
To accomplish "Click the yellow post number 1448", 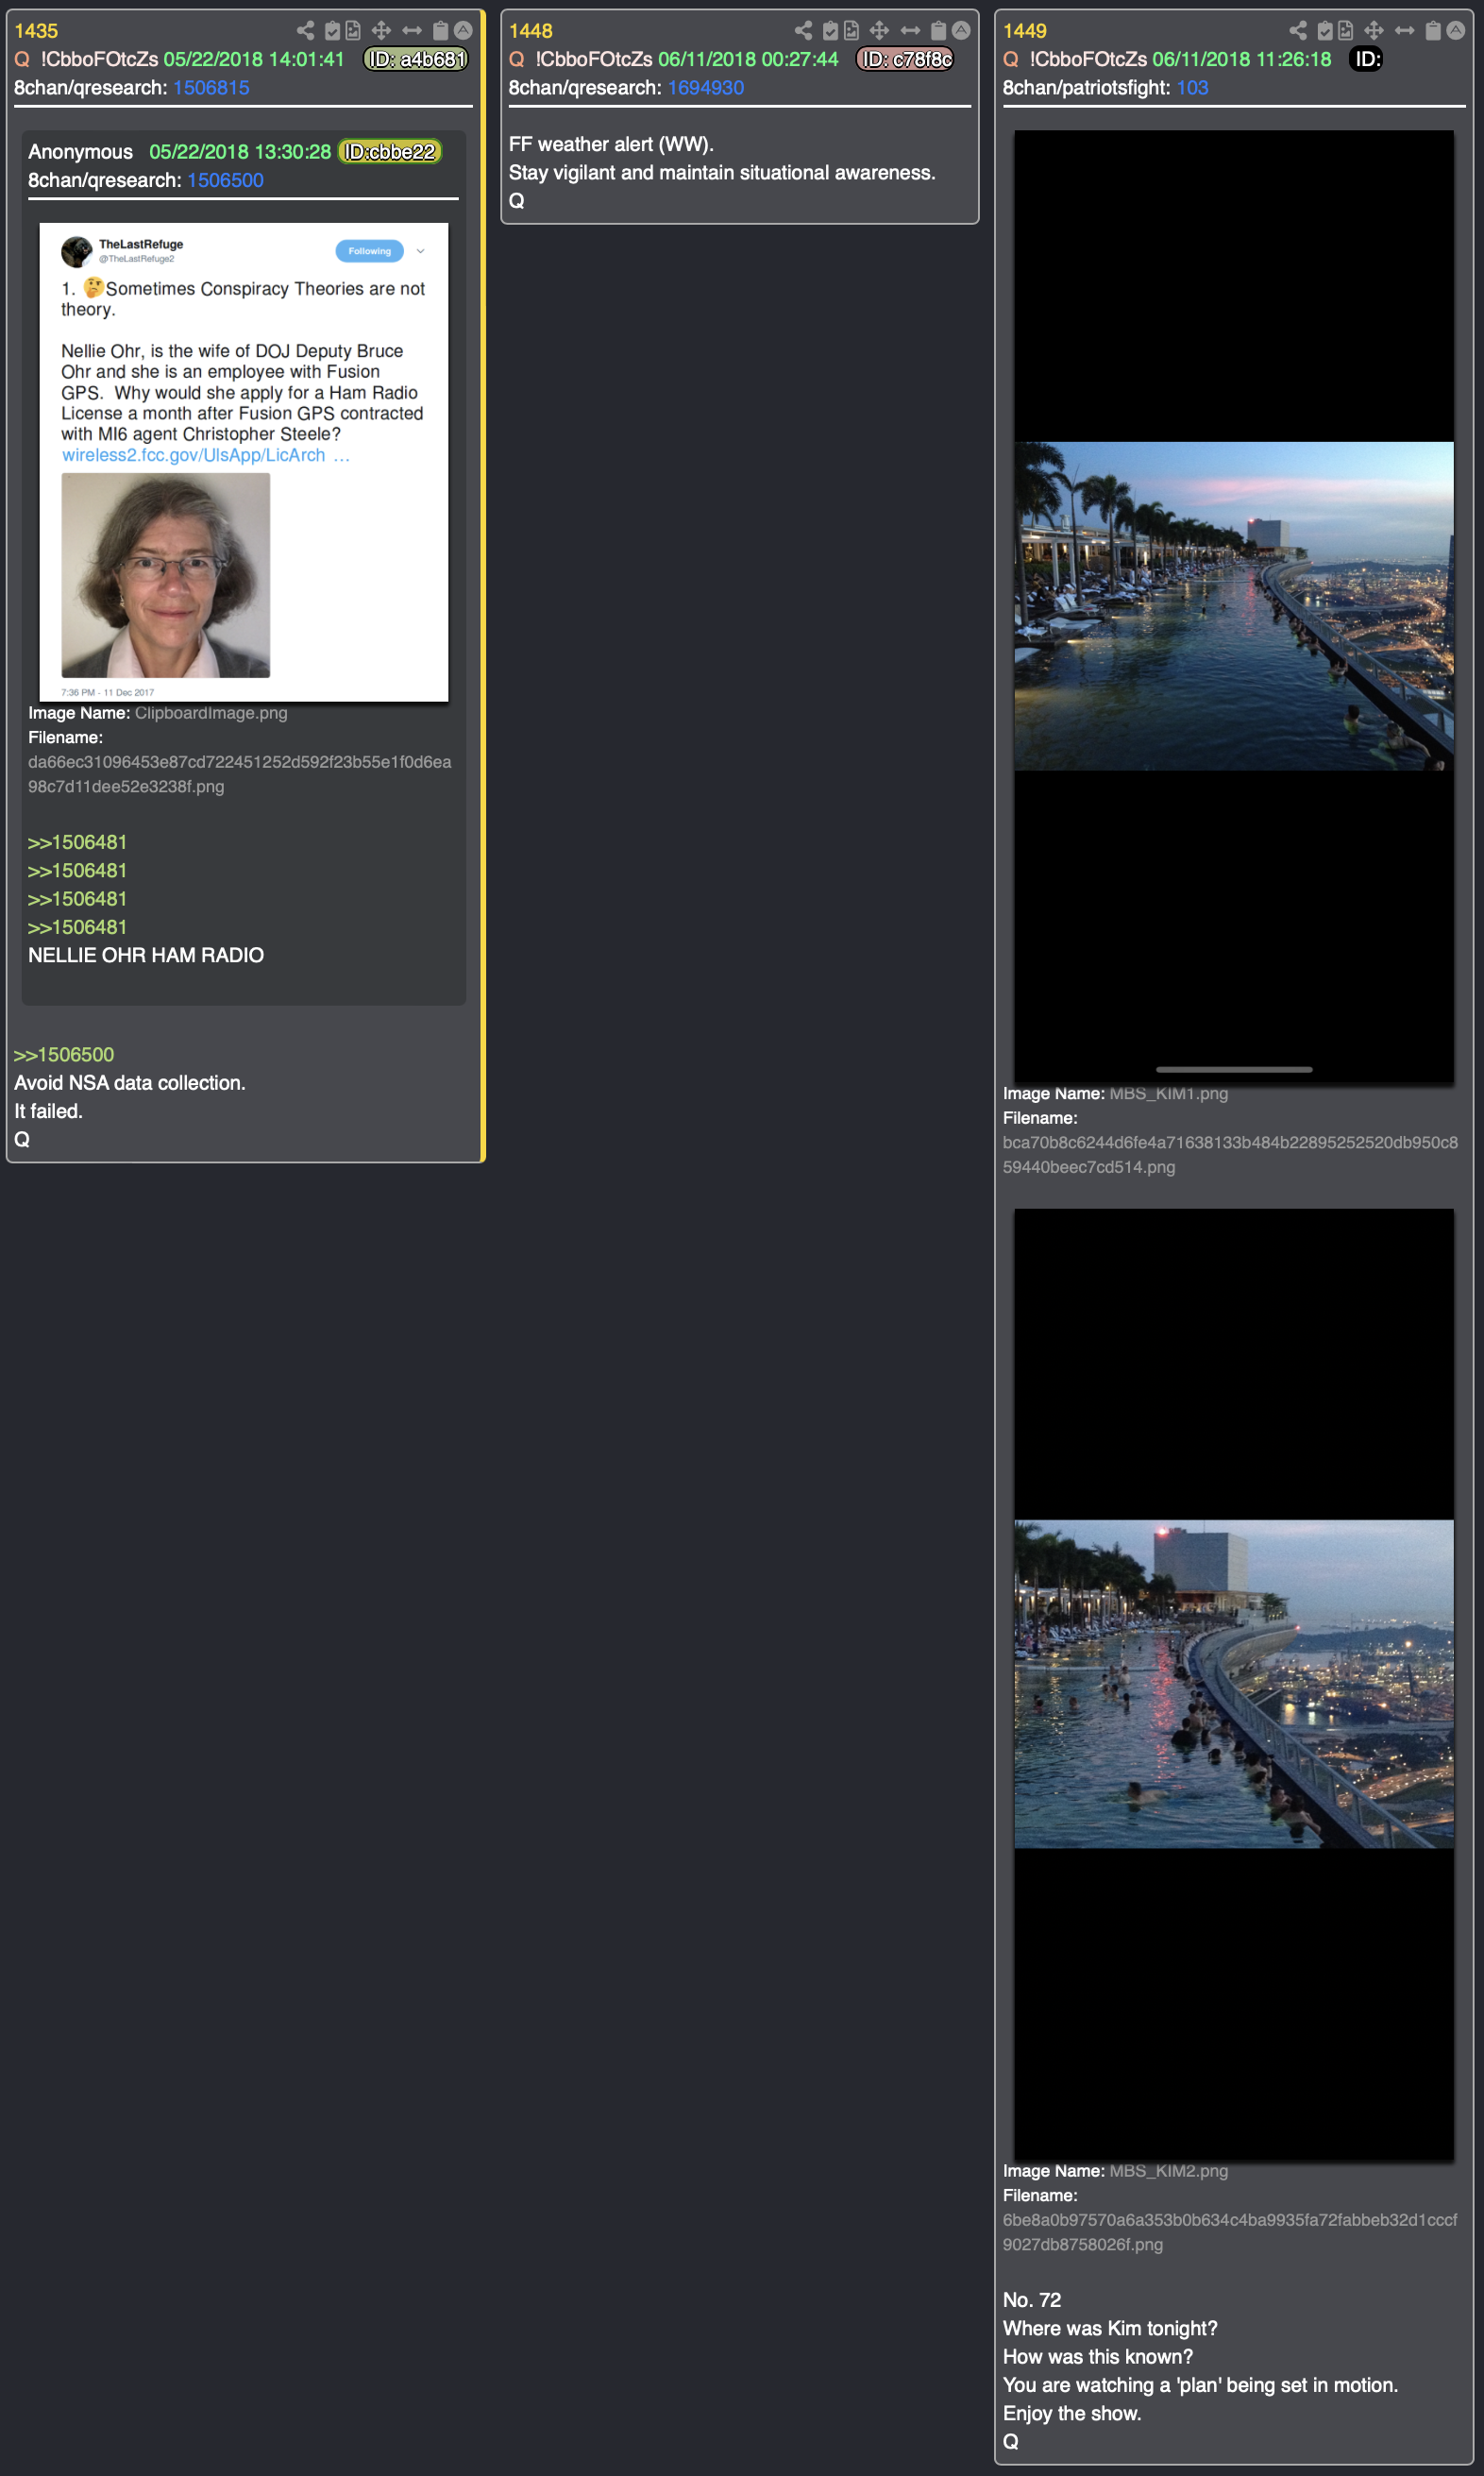I will point(531,31).
